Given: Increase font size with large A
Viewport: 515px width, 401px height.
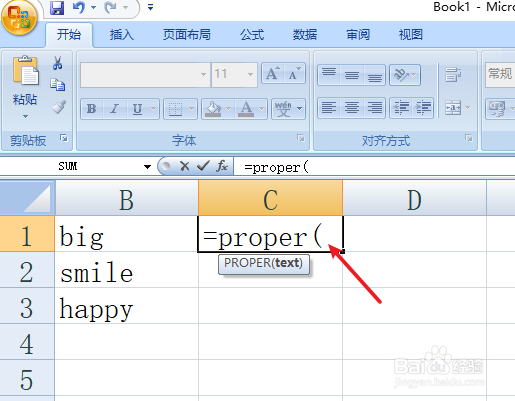Looking at the screenshot, I should click(x=273, y=73).
